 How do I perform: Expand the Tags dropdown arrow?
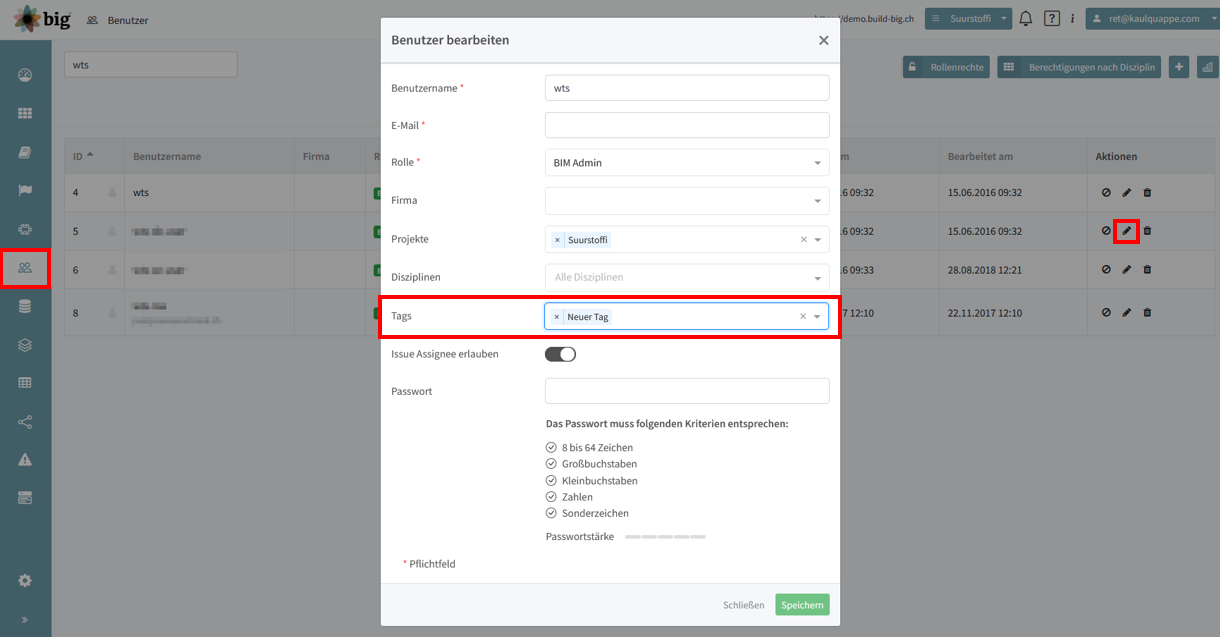pos(818,317)
